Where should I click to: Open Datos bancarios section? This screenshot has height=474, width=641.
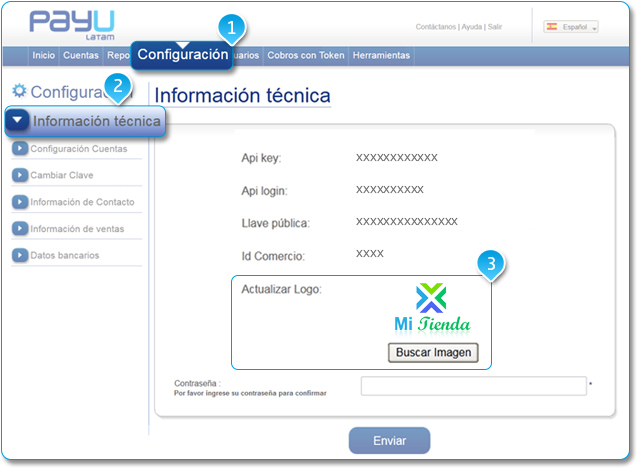(x=65, y=256)
